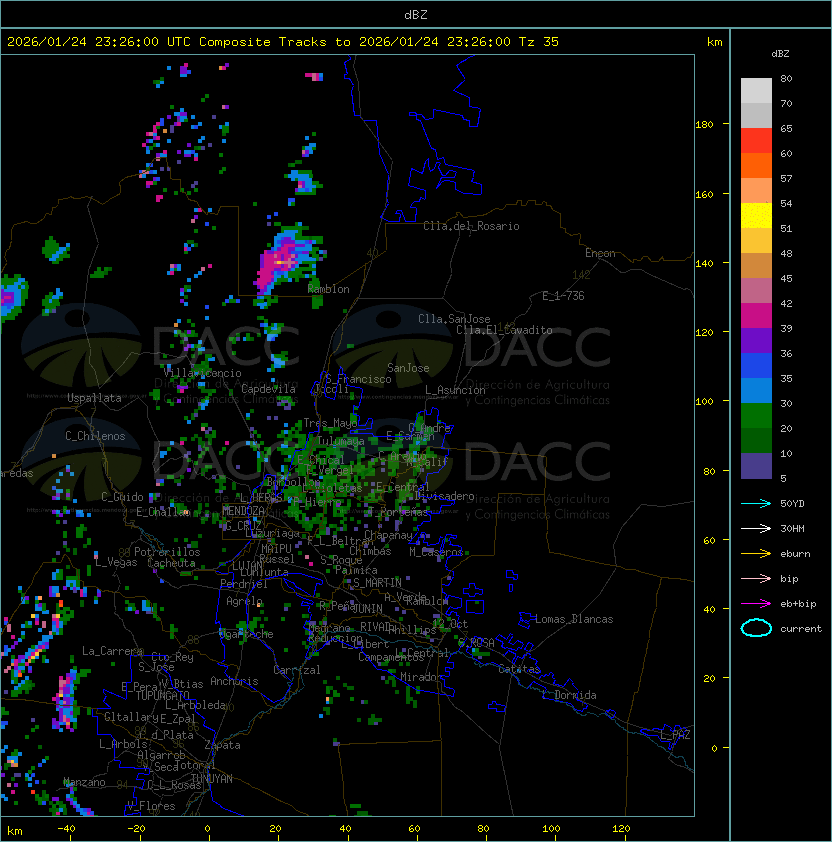Click the 'Encon' map label

coord(600,253)
